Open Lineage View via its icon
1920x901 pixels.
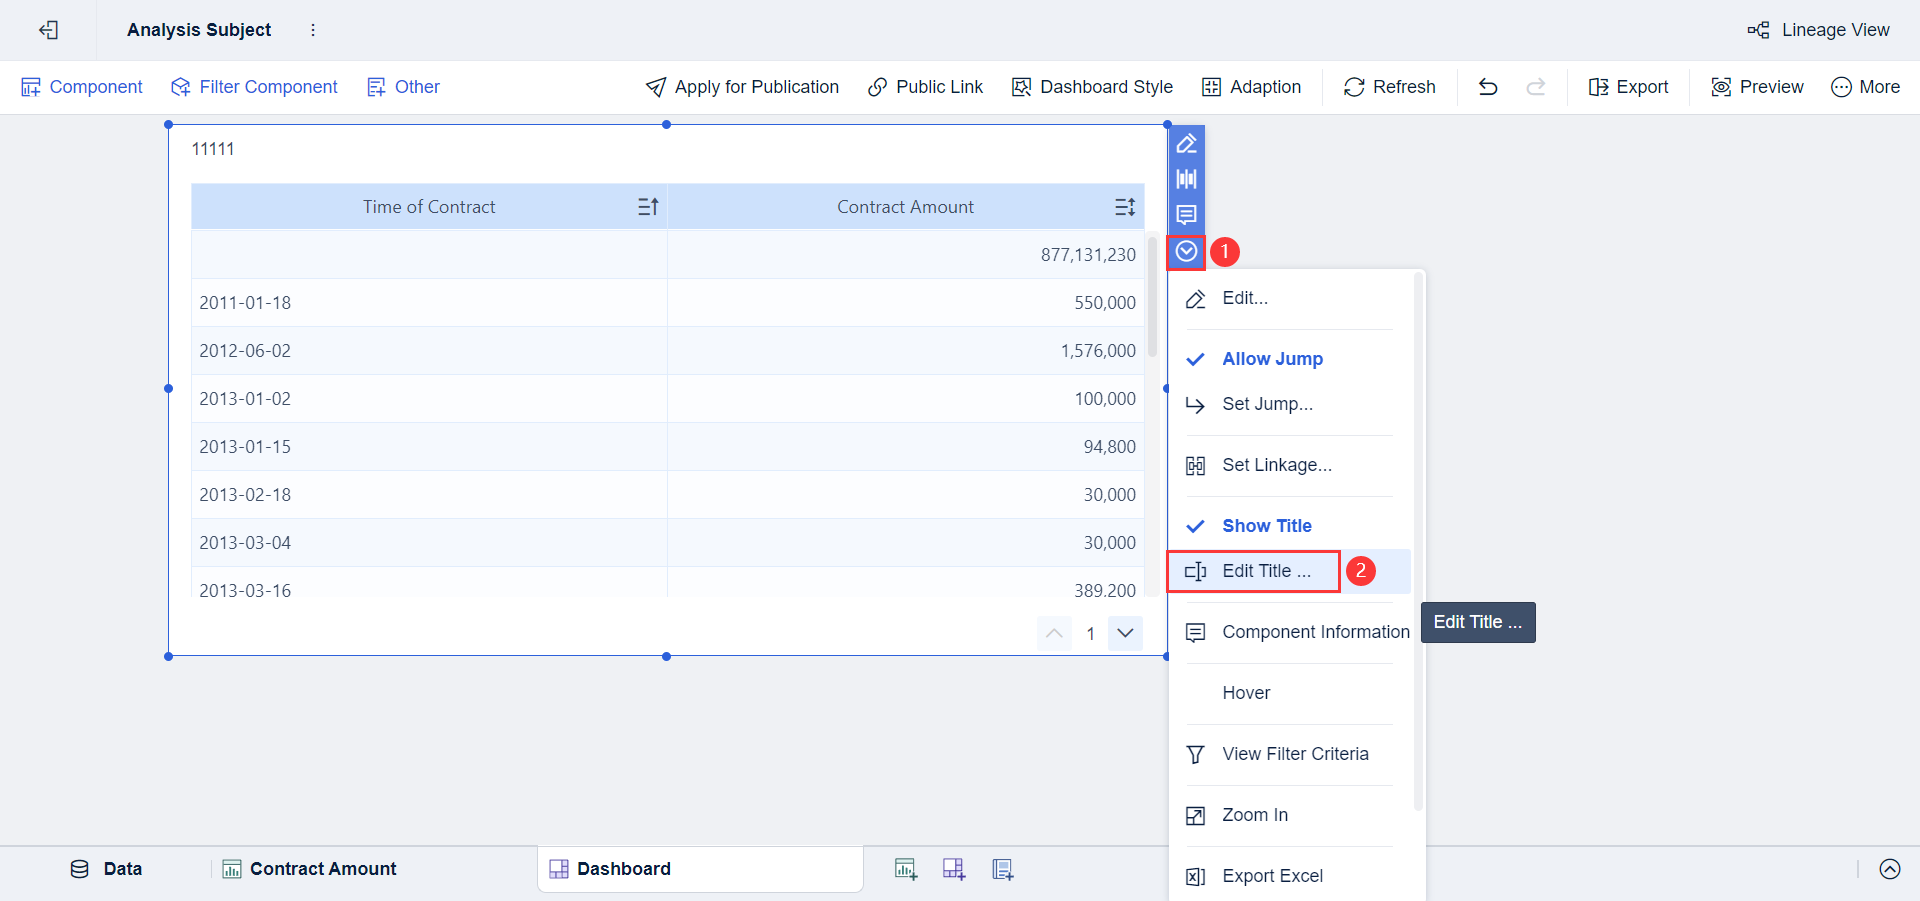(1759, 30)
